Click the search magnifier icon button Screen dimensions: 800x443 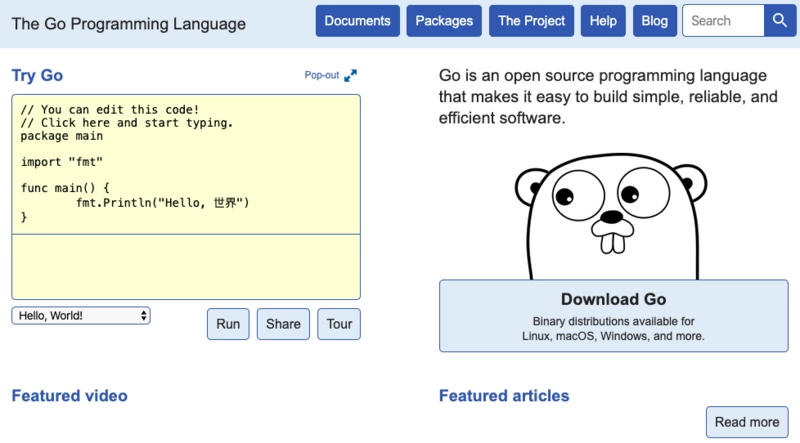(780, 21)
